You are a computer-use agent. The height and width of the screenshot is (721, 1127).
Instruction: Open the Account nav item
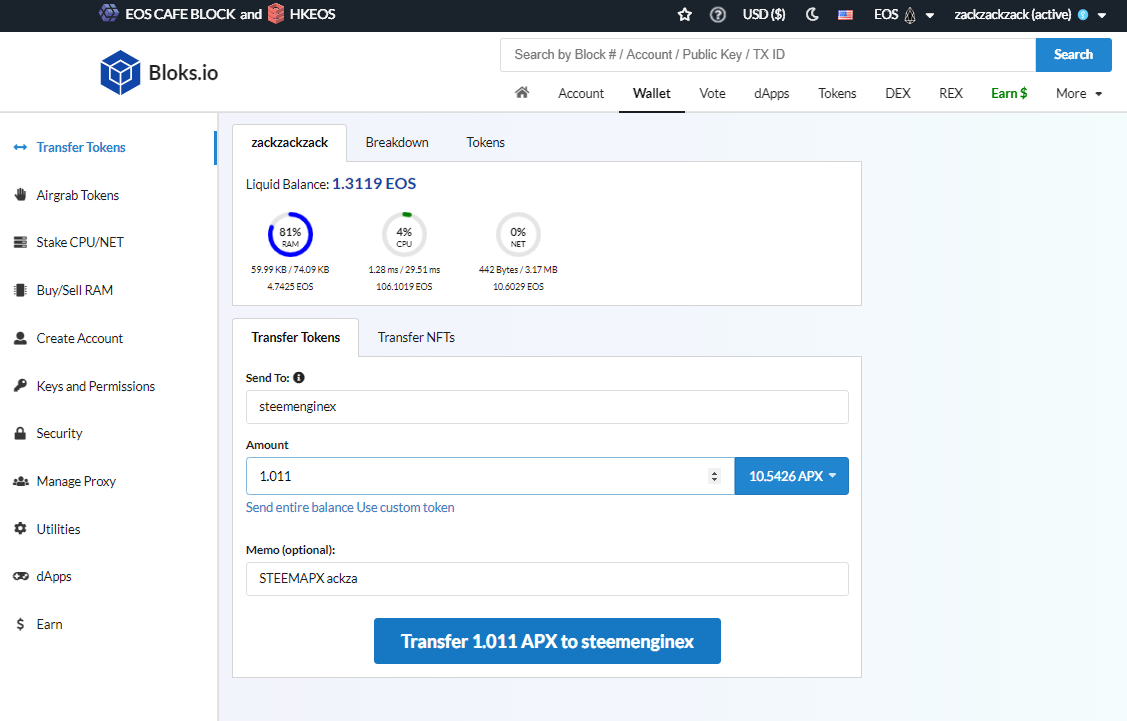click(x=581, y=93)
